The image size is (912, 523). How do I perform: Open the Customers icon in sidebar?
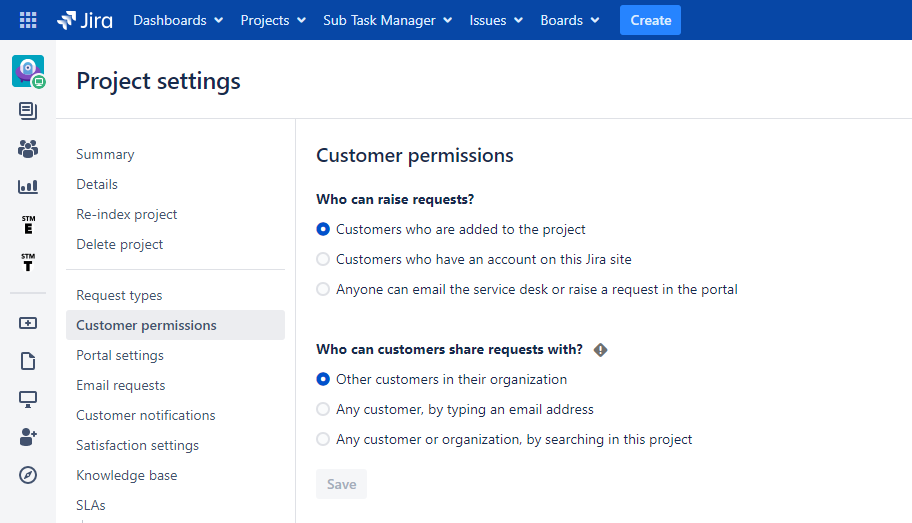tap(28, 149)
